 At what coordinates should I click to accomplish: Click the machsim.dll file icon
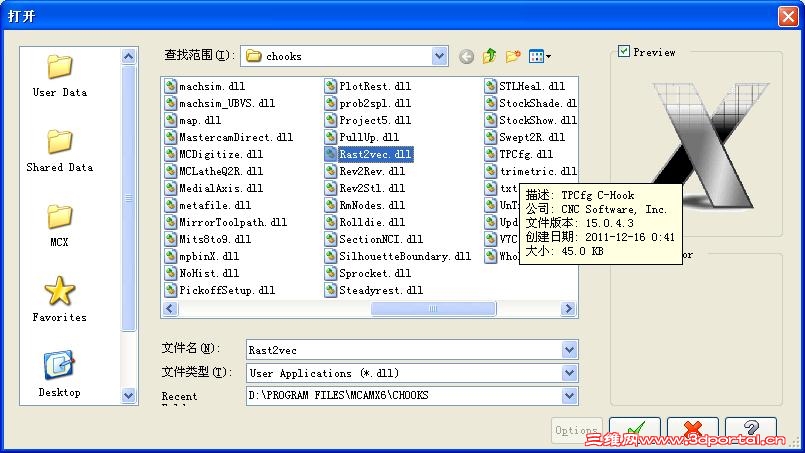click(x=170, y=86)
